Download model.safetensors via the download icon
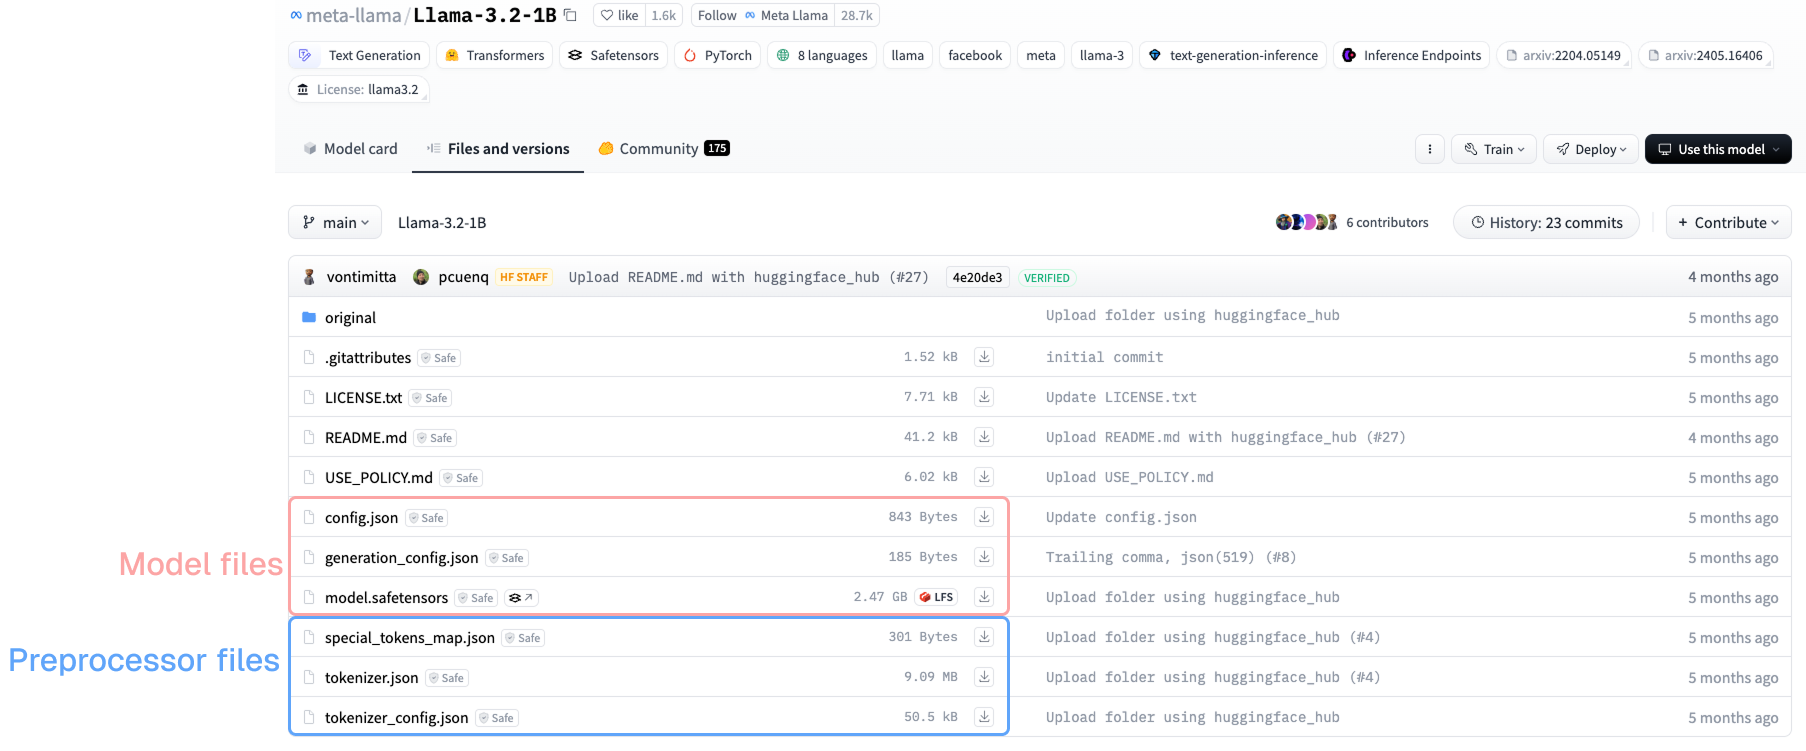This screenshot has height=751, width=1806. point(984,597)
